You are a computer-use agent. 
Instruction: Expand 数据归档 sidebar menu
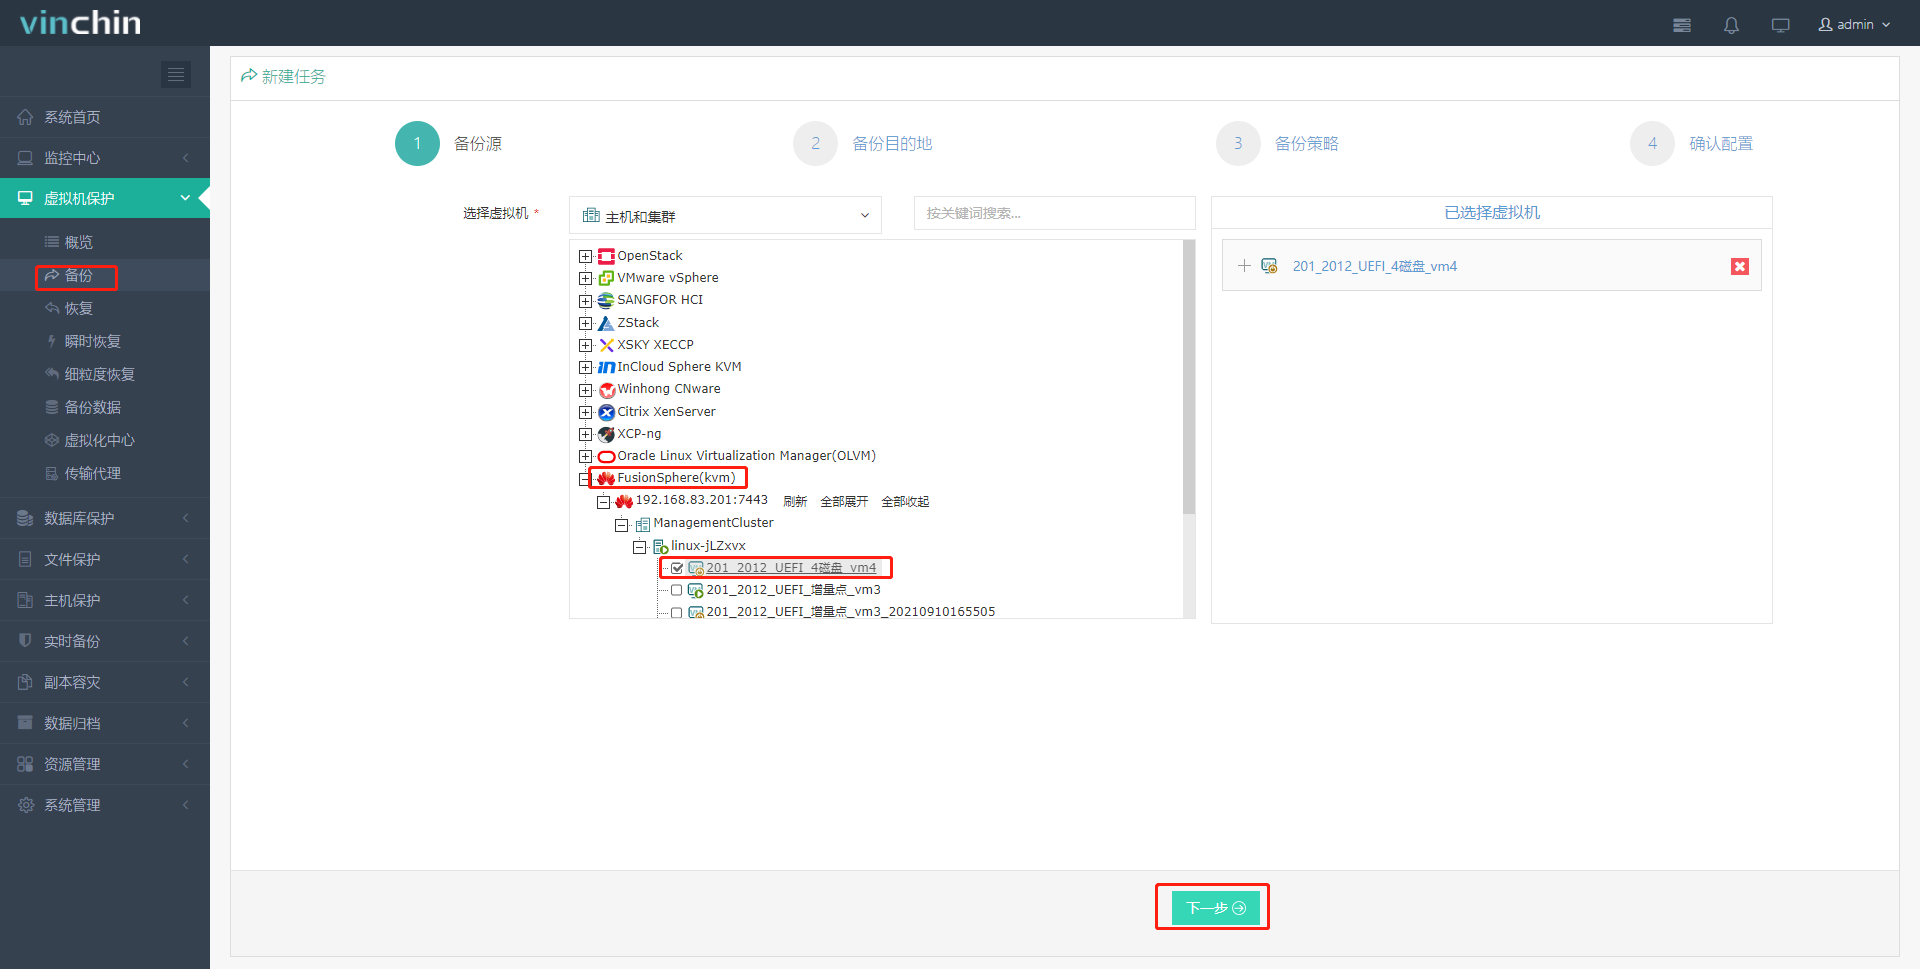[105, 723]
